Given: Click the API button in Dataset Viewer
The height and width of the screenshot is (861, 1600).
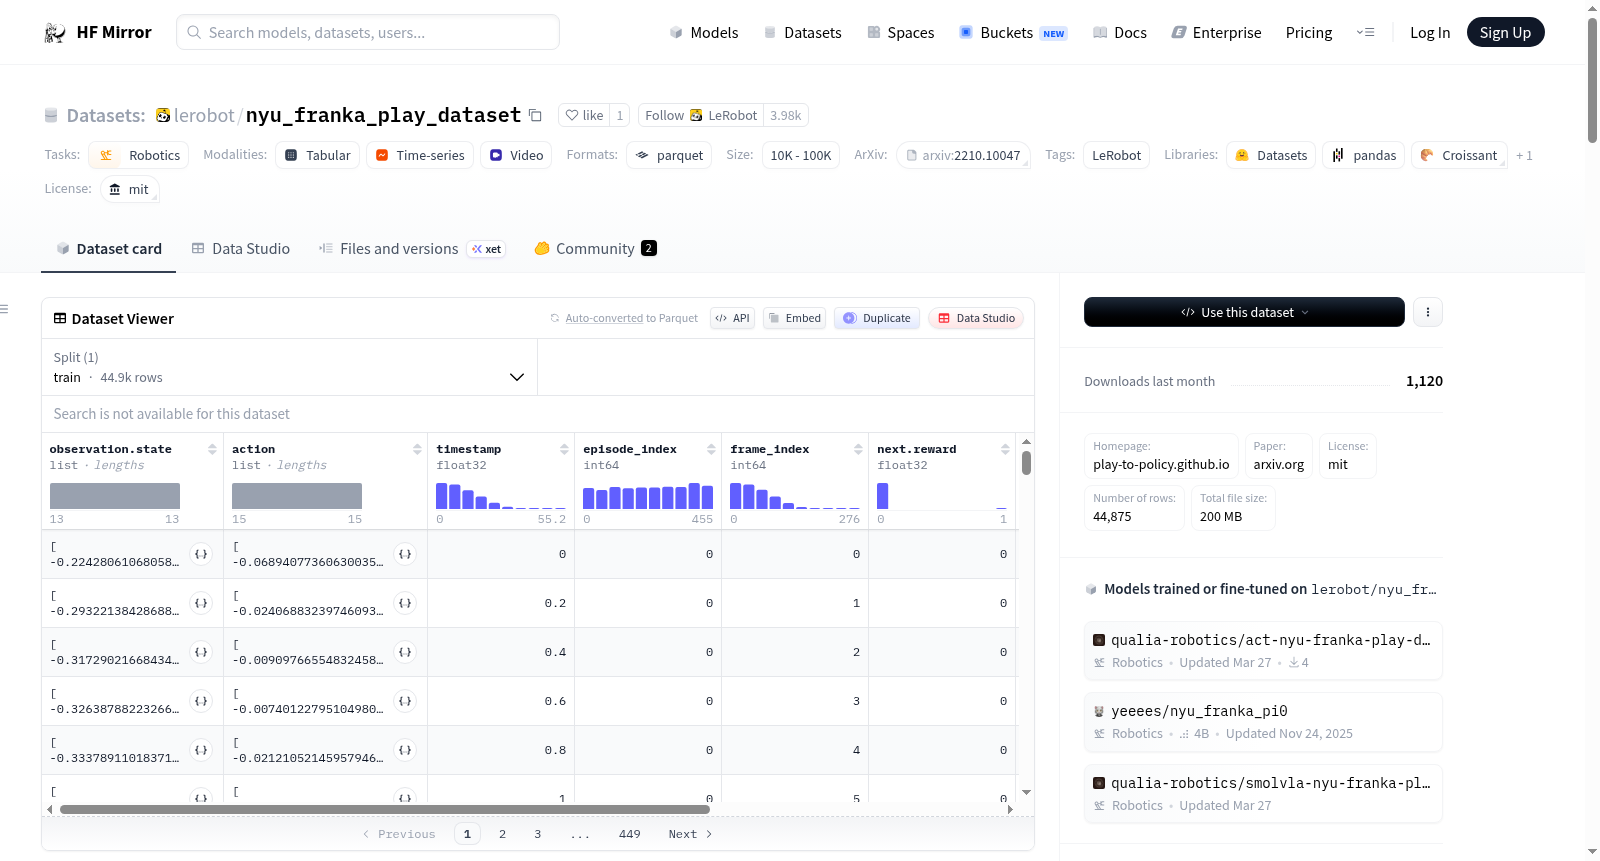Looking at the screenshot, I should [732, 318].
